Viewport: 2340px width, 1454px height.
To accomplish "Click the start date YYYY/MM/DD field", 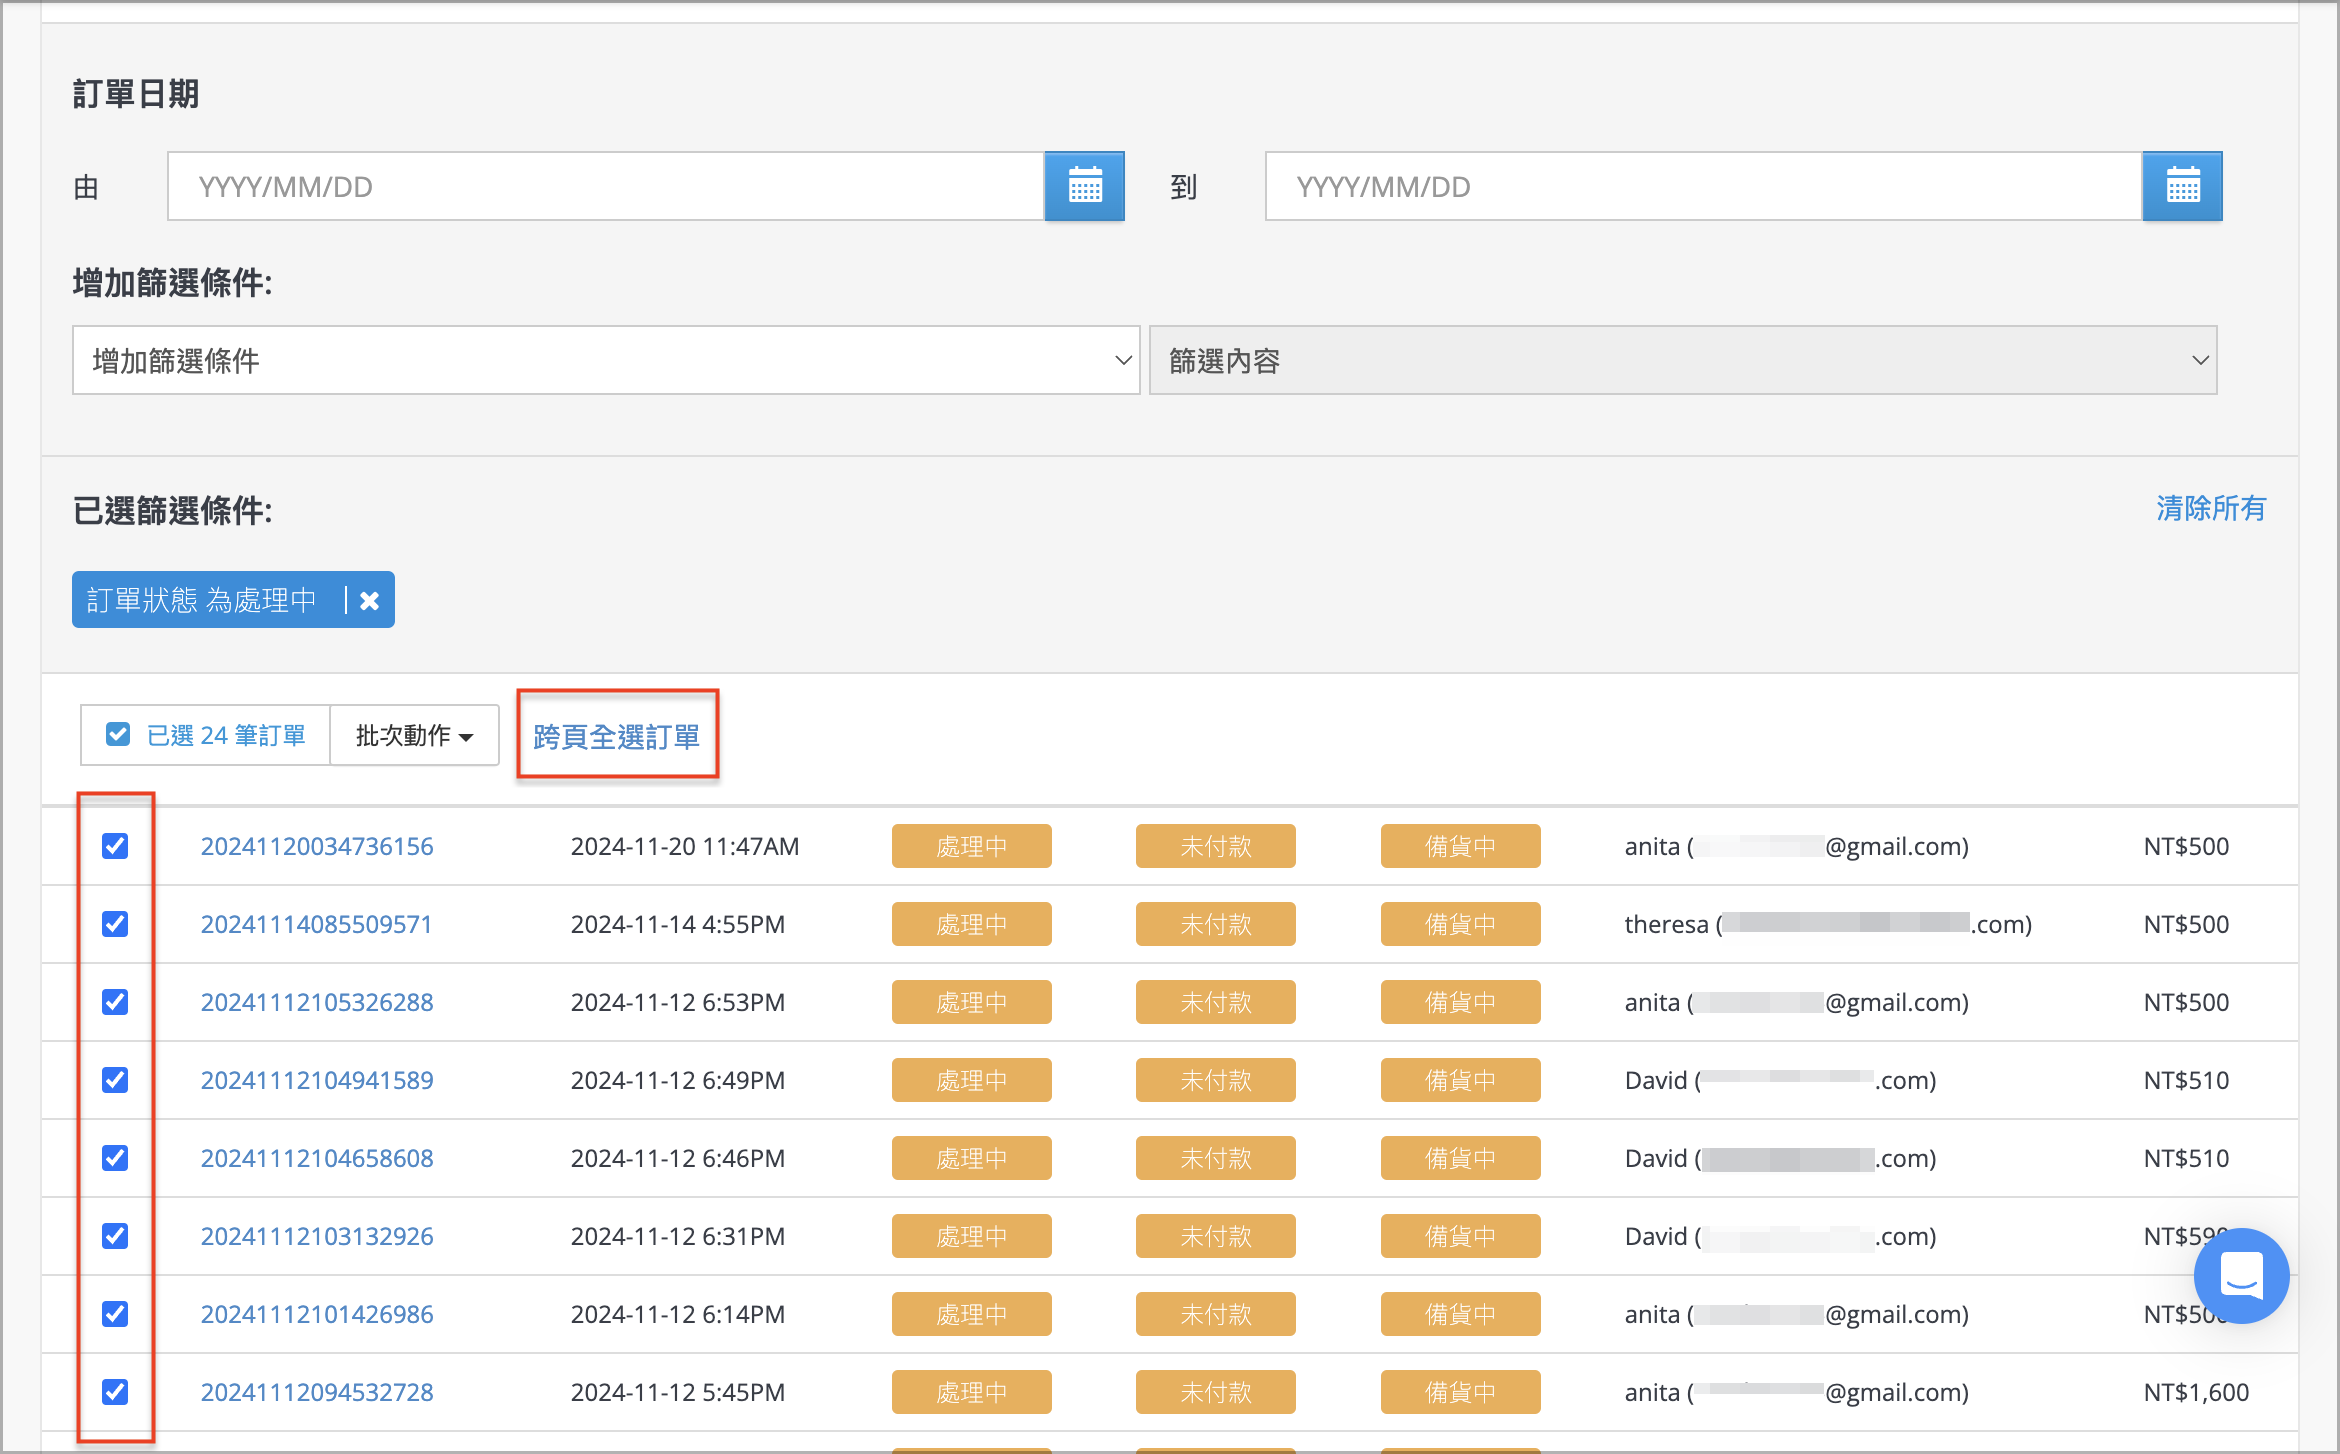I will pyautogui.click(x=606, y=186).
